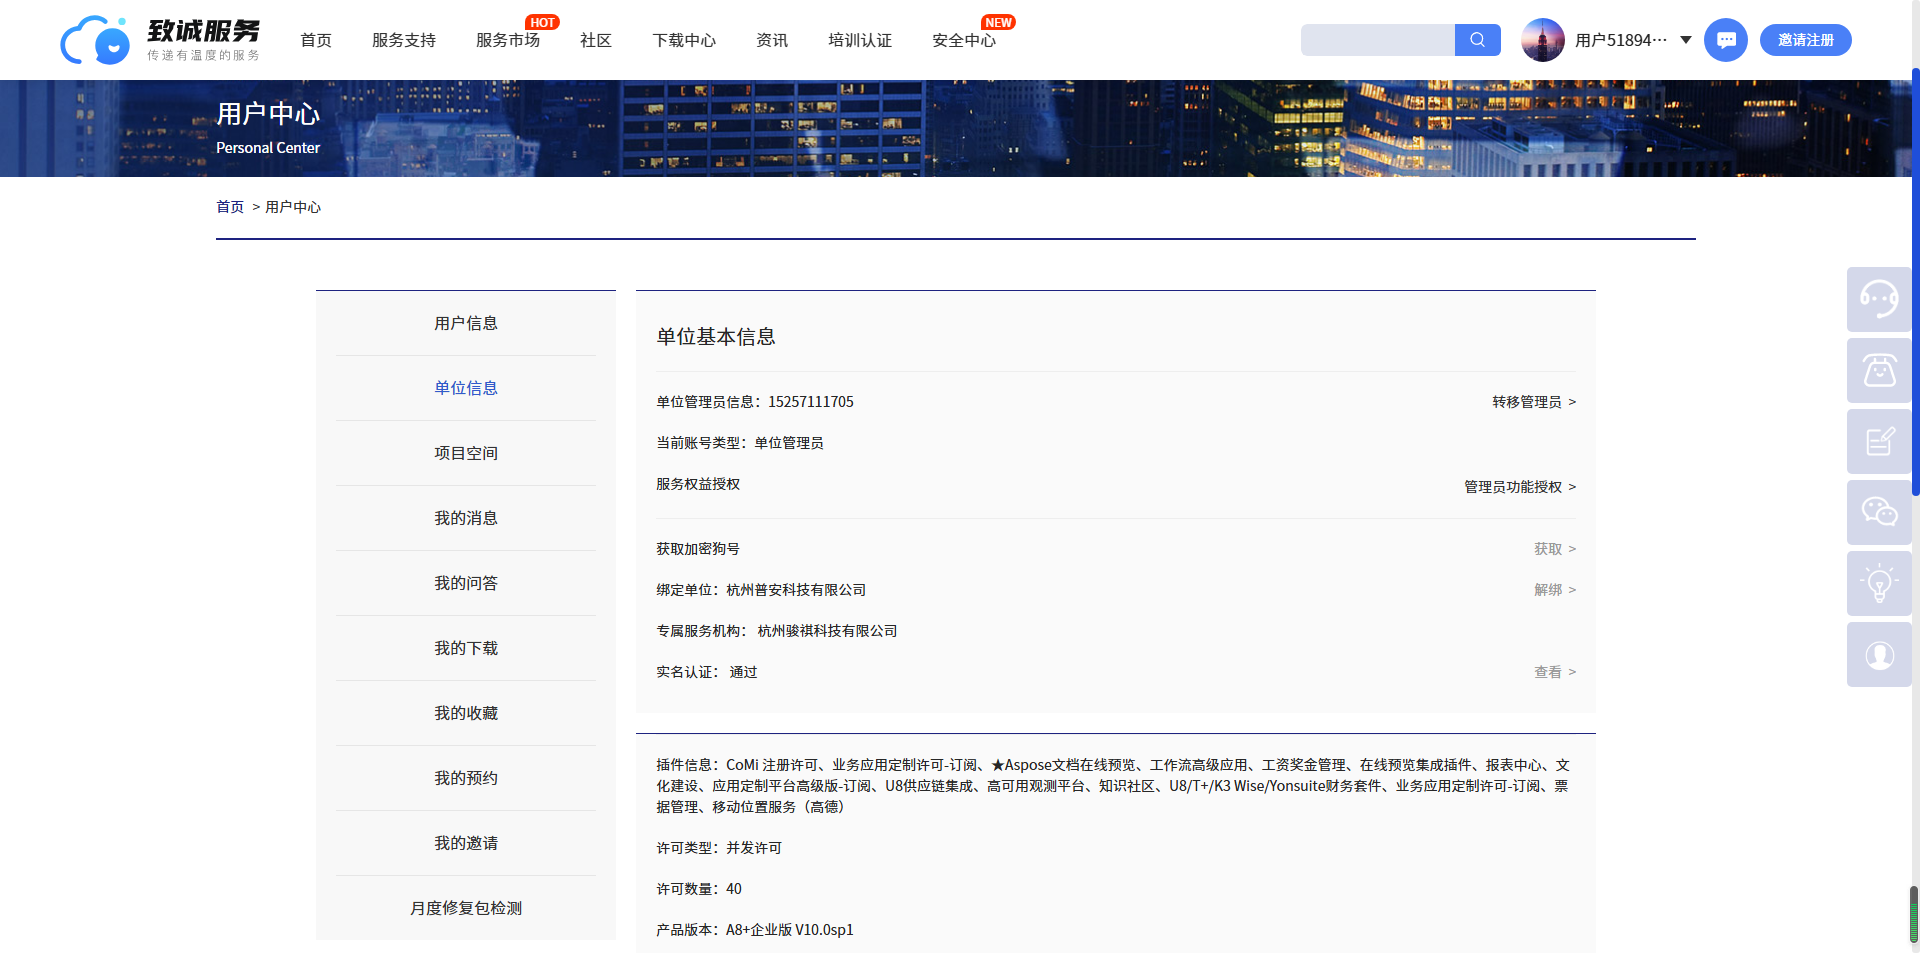
Task: Click the 许可类型 并发许可 line
Action: (719, 848)
